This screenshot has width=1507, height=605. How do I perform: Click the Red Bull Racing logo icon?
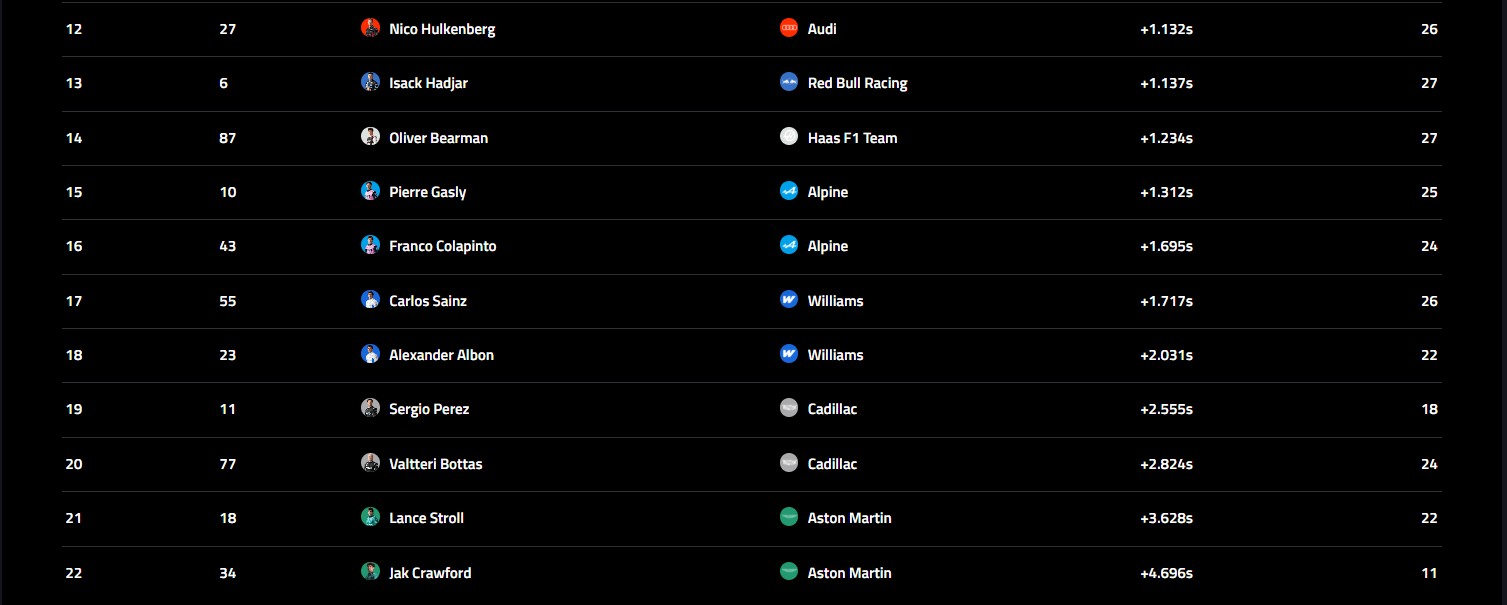point(789,83)
